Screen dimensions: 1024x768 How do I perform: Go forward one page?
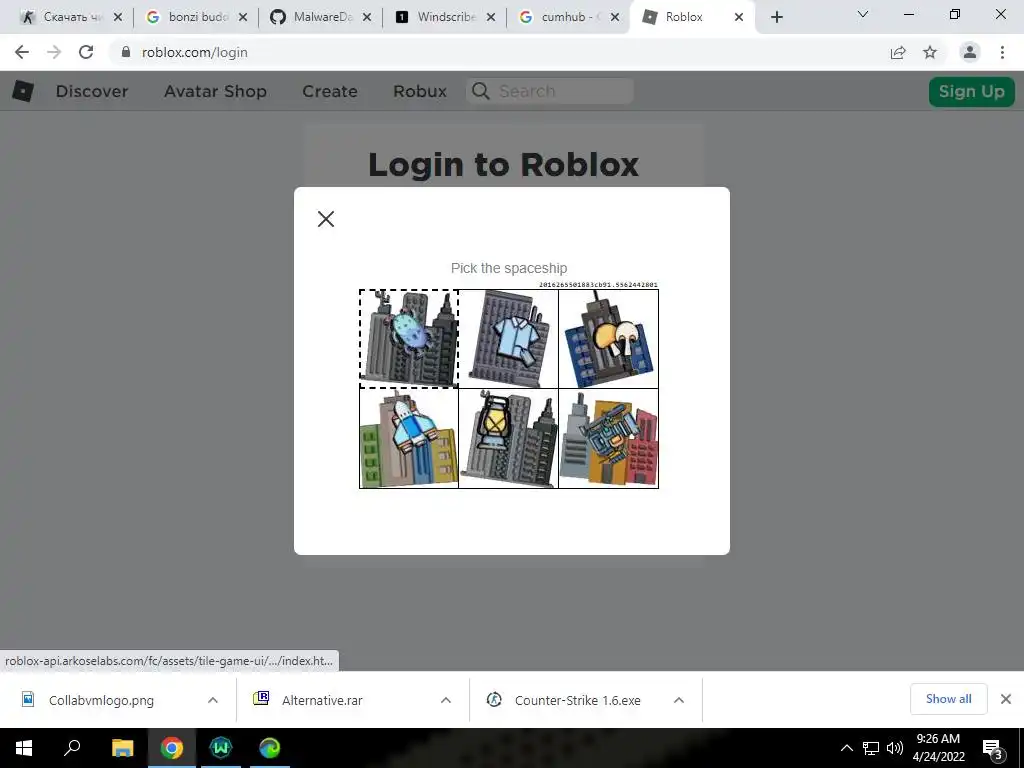coord(54,52)
